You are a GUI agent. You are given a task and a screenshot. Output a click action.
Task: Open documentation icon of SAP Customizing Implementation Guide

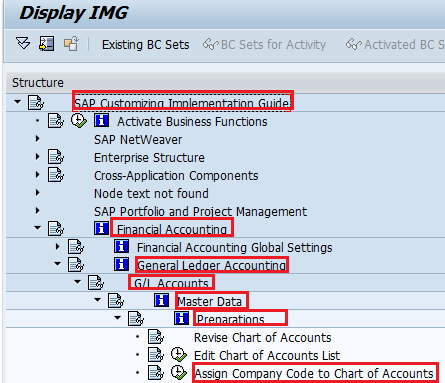[x=36, y=102]
